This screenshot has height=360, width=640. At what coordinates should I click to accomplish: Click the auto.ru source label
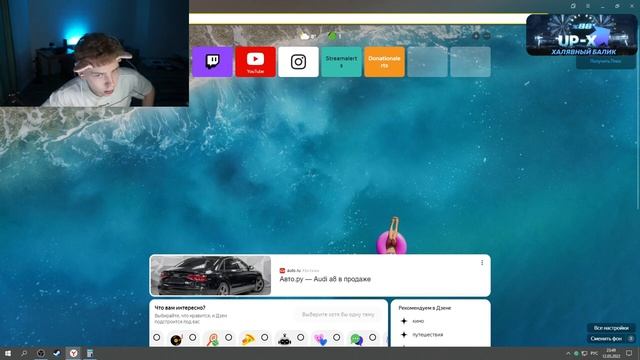tap(293, 270)
